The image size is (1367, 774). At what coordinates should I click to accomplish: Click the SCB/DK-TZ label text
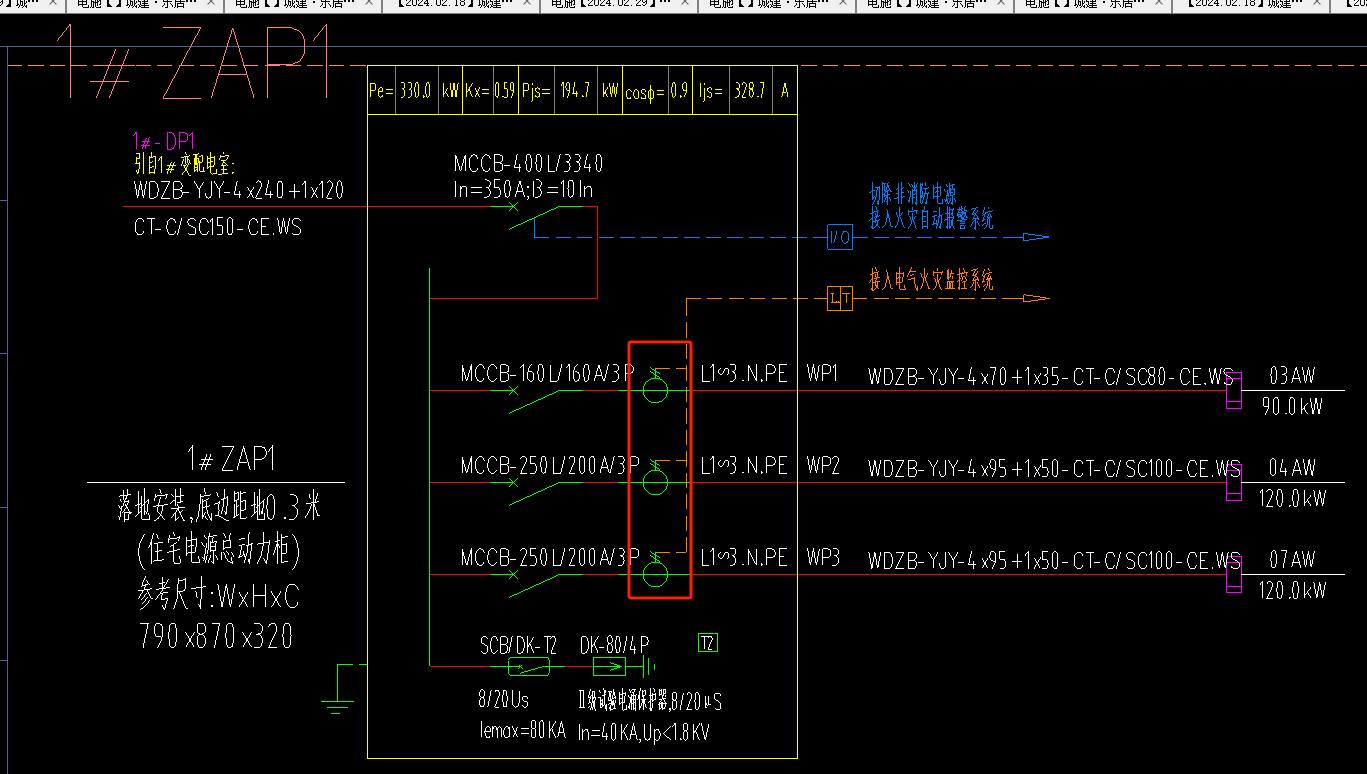coord(518,646)
